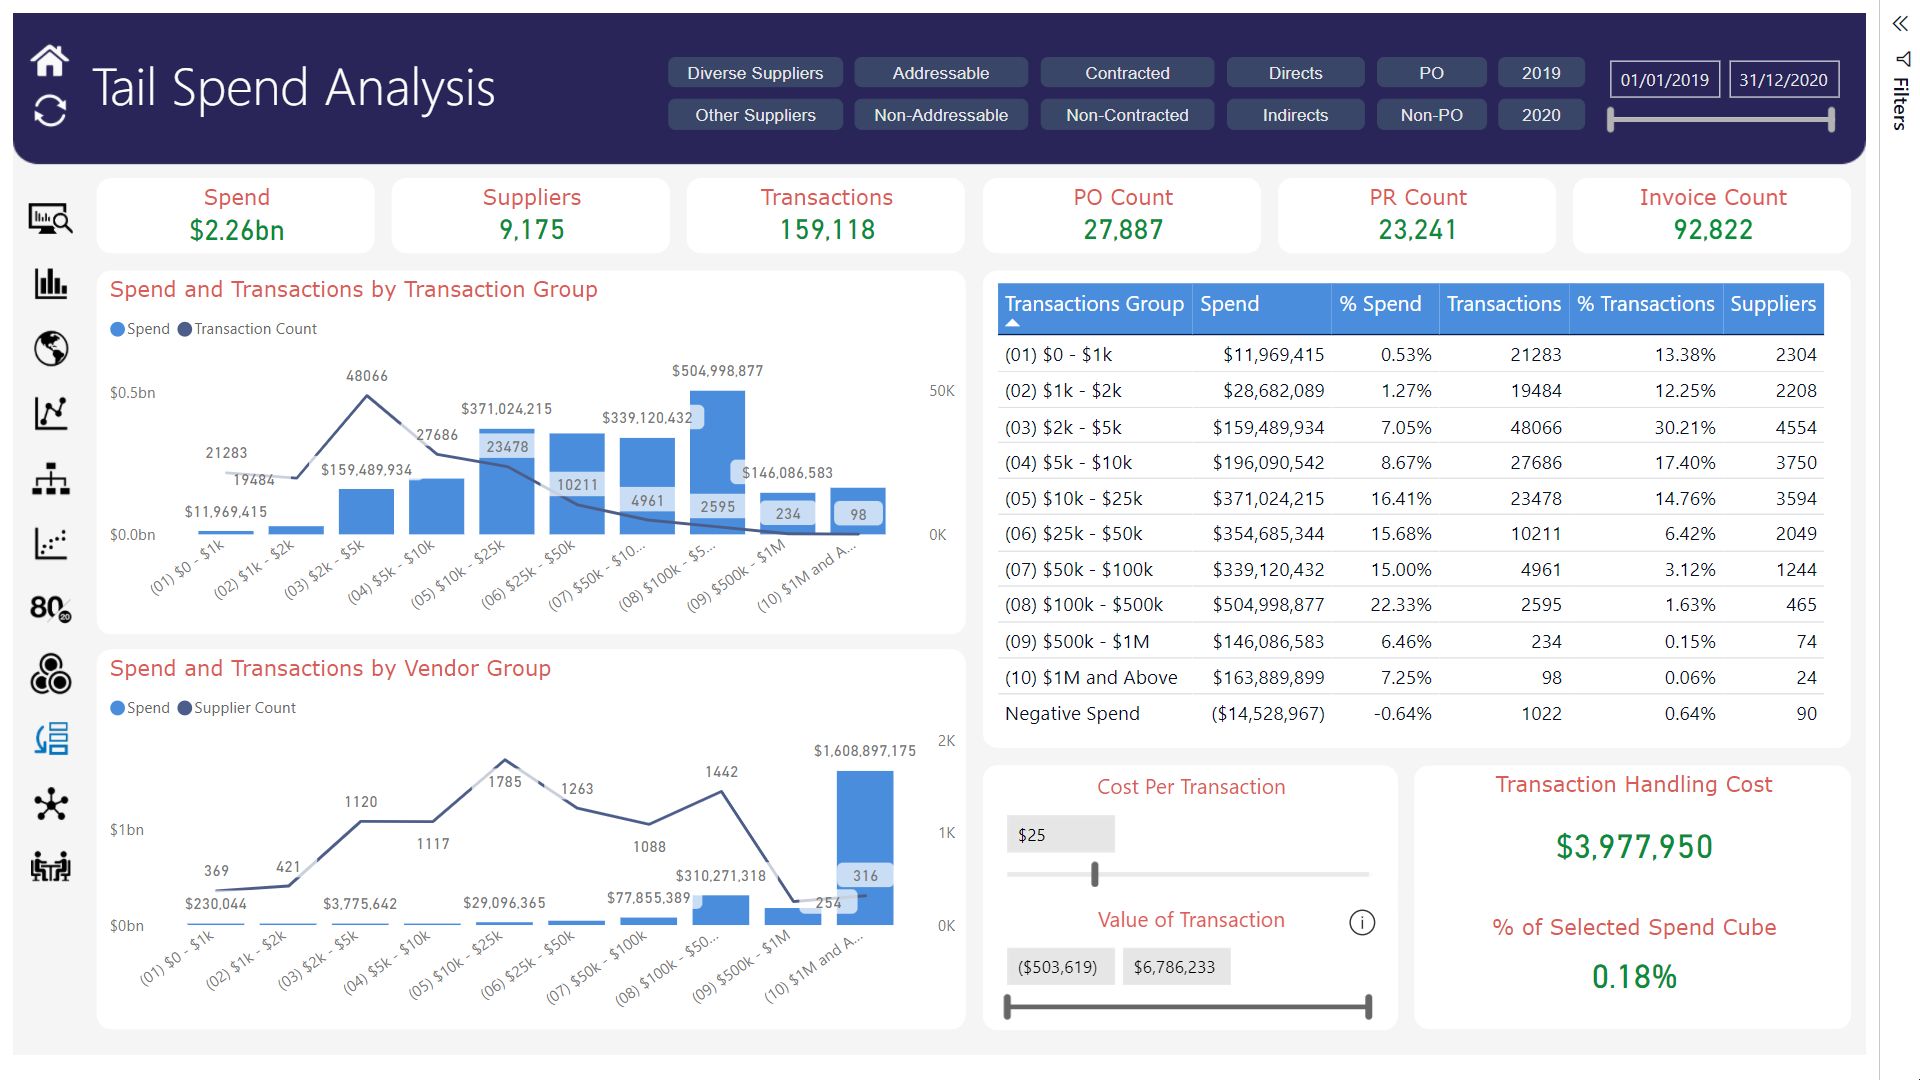The height and width of the screenshot is (1080, 1920).
Task: Click the Cost Per Transaction slider handle
Action: (x=1095, y=874)
